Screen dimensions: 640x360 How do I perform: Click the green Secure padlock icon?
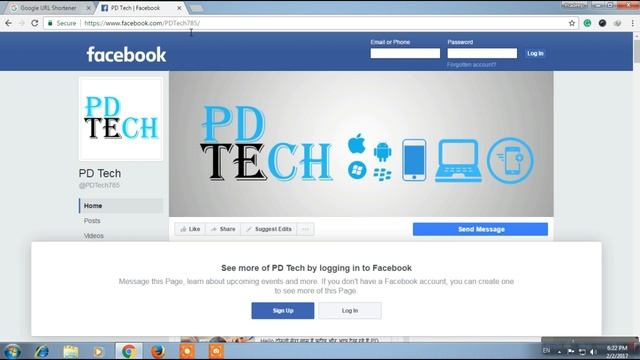(50, 23)
